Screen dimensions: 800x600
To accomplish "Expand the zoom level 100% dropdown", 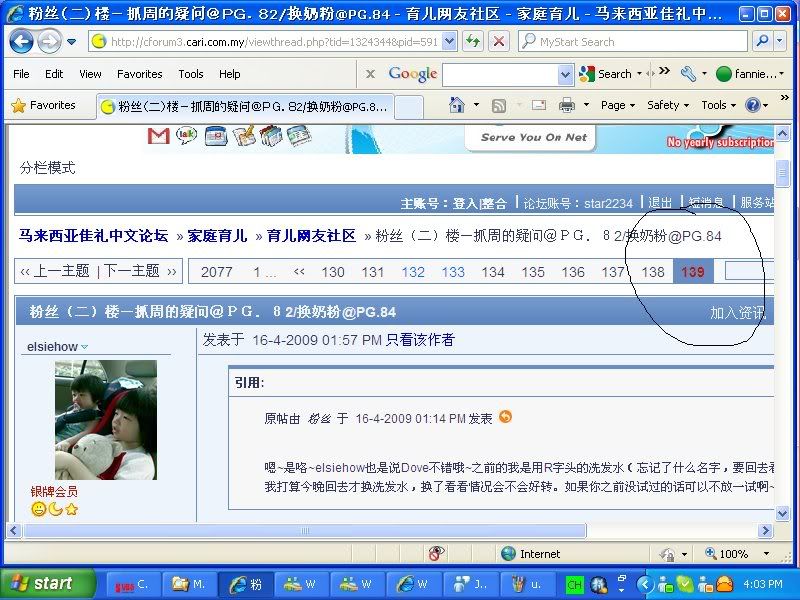I will [x=765, y=553].
